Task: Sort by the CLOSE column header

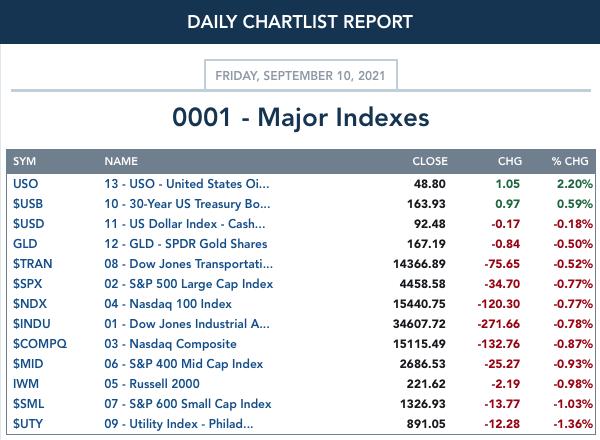Action: pyautogui.click(x=430, y=161)
